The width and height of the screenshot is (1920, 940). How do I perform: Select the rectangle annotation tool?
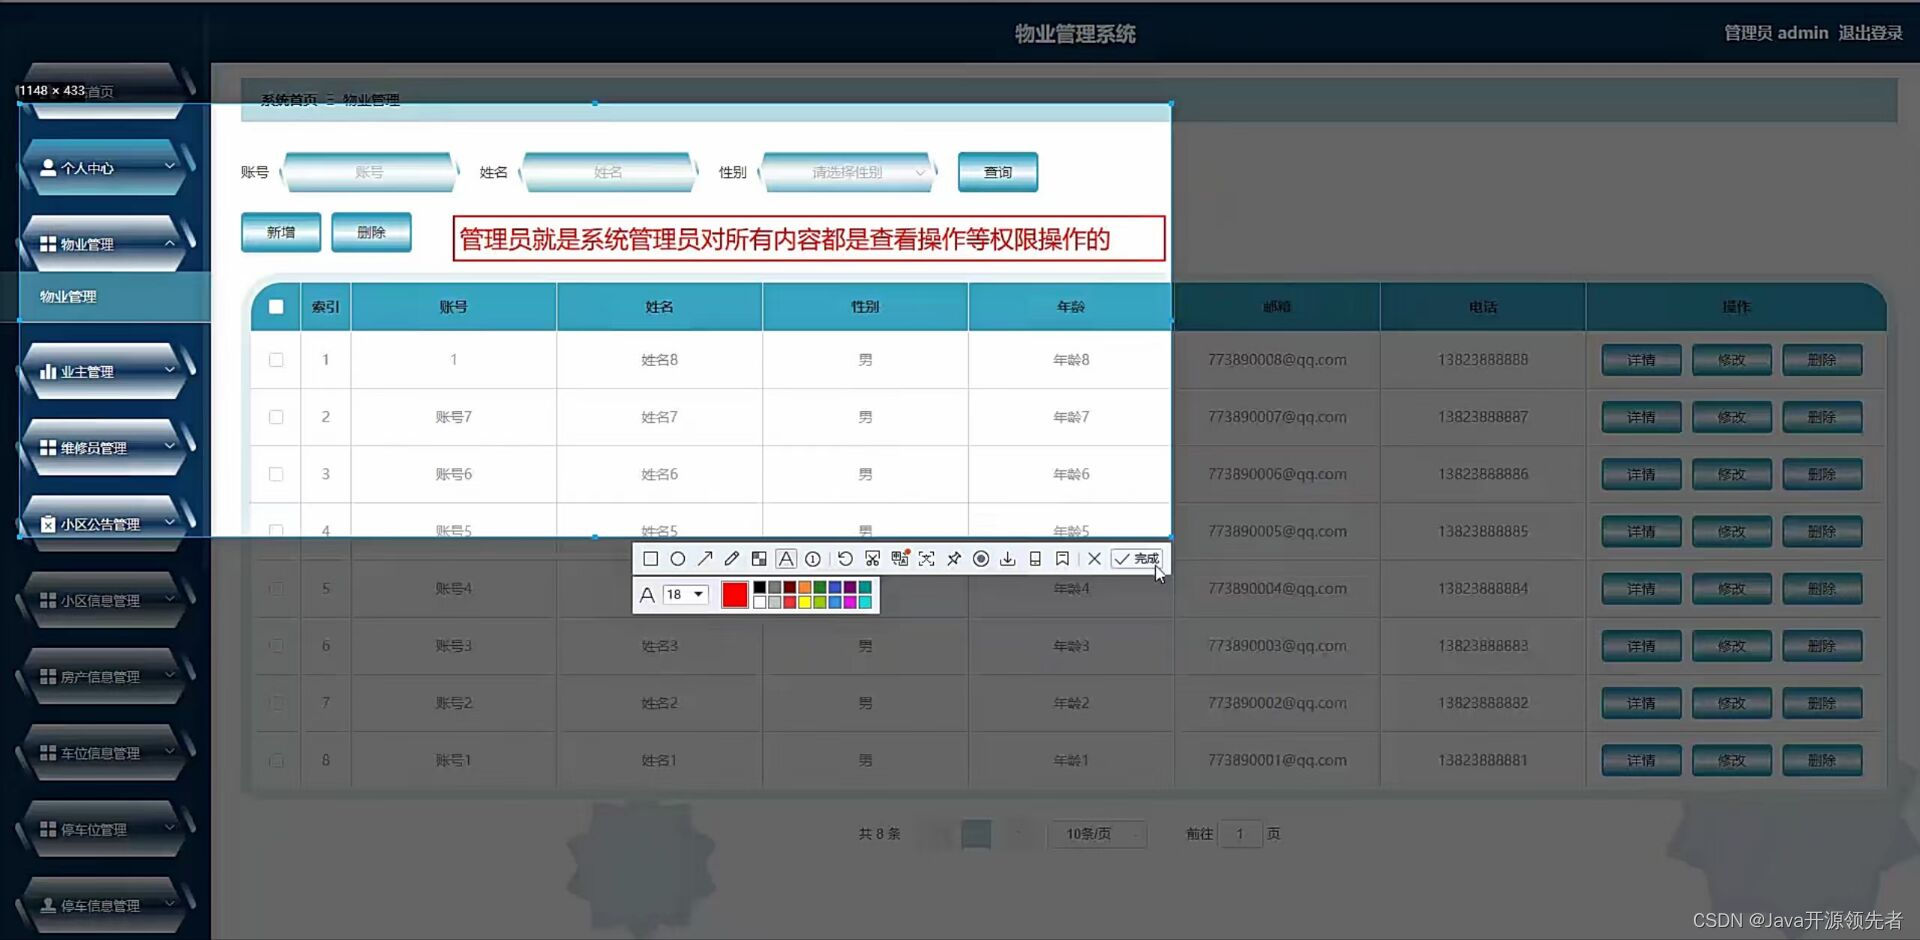pyautogui.click(x=650, y=558)
